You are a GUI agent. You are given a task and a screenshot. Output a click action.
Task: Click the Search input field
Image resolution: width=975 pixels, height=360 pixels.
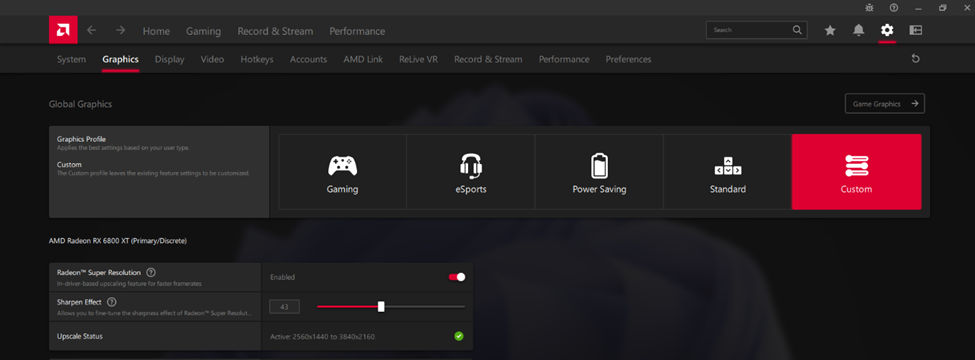tap(757, 30)
